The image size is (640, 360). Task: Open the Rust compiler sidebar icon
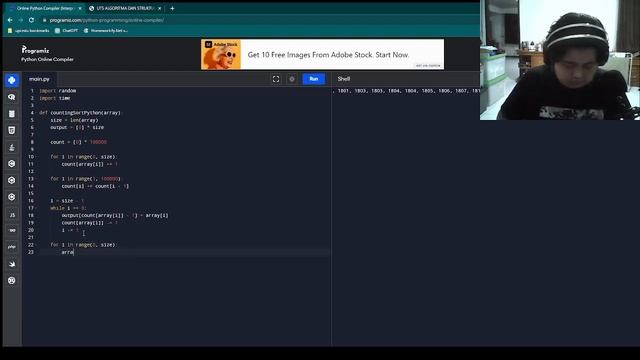pyautogui.click(x=12, y=280)
